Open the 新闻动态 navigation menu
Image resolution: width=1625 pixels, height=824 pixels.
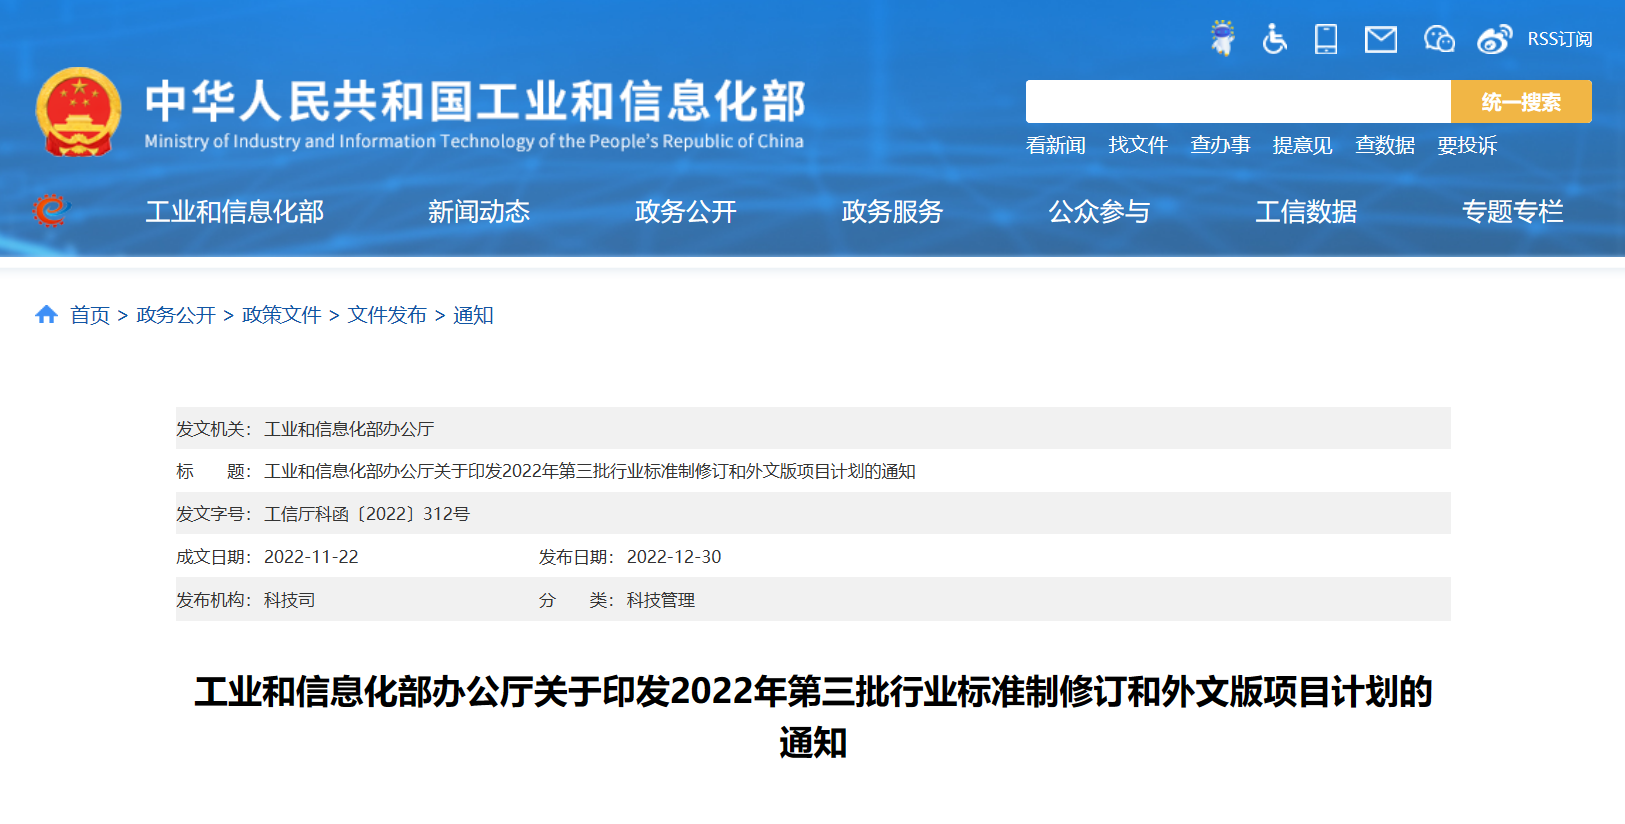click(478, 212)
